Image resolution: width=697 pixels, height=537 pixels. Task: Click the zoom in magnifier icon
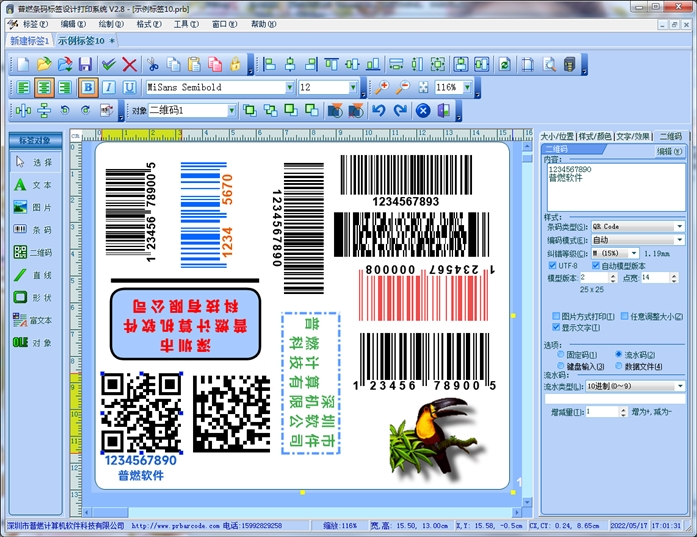[380, 87]
